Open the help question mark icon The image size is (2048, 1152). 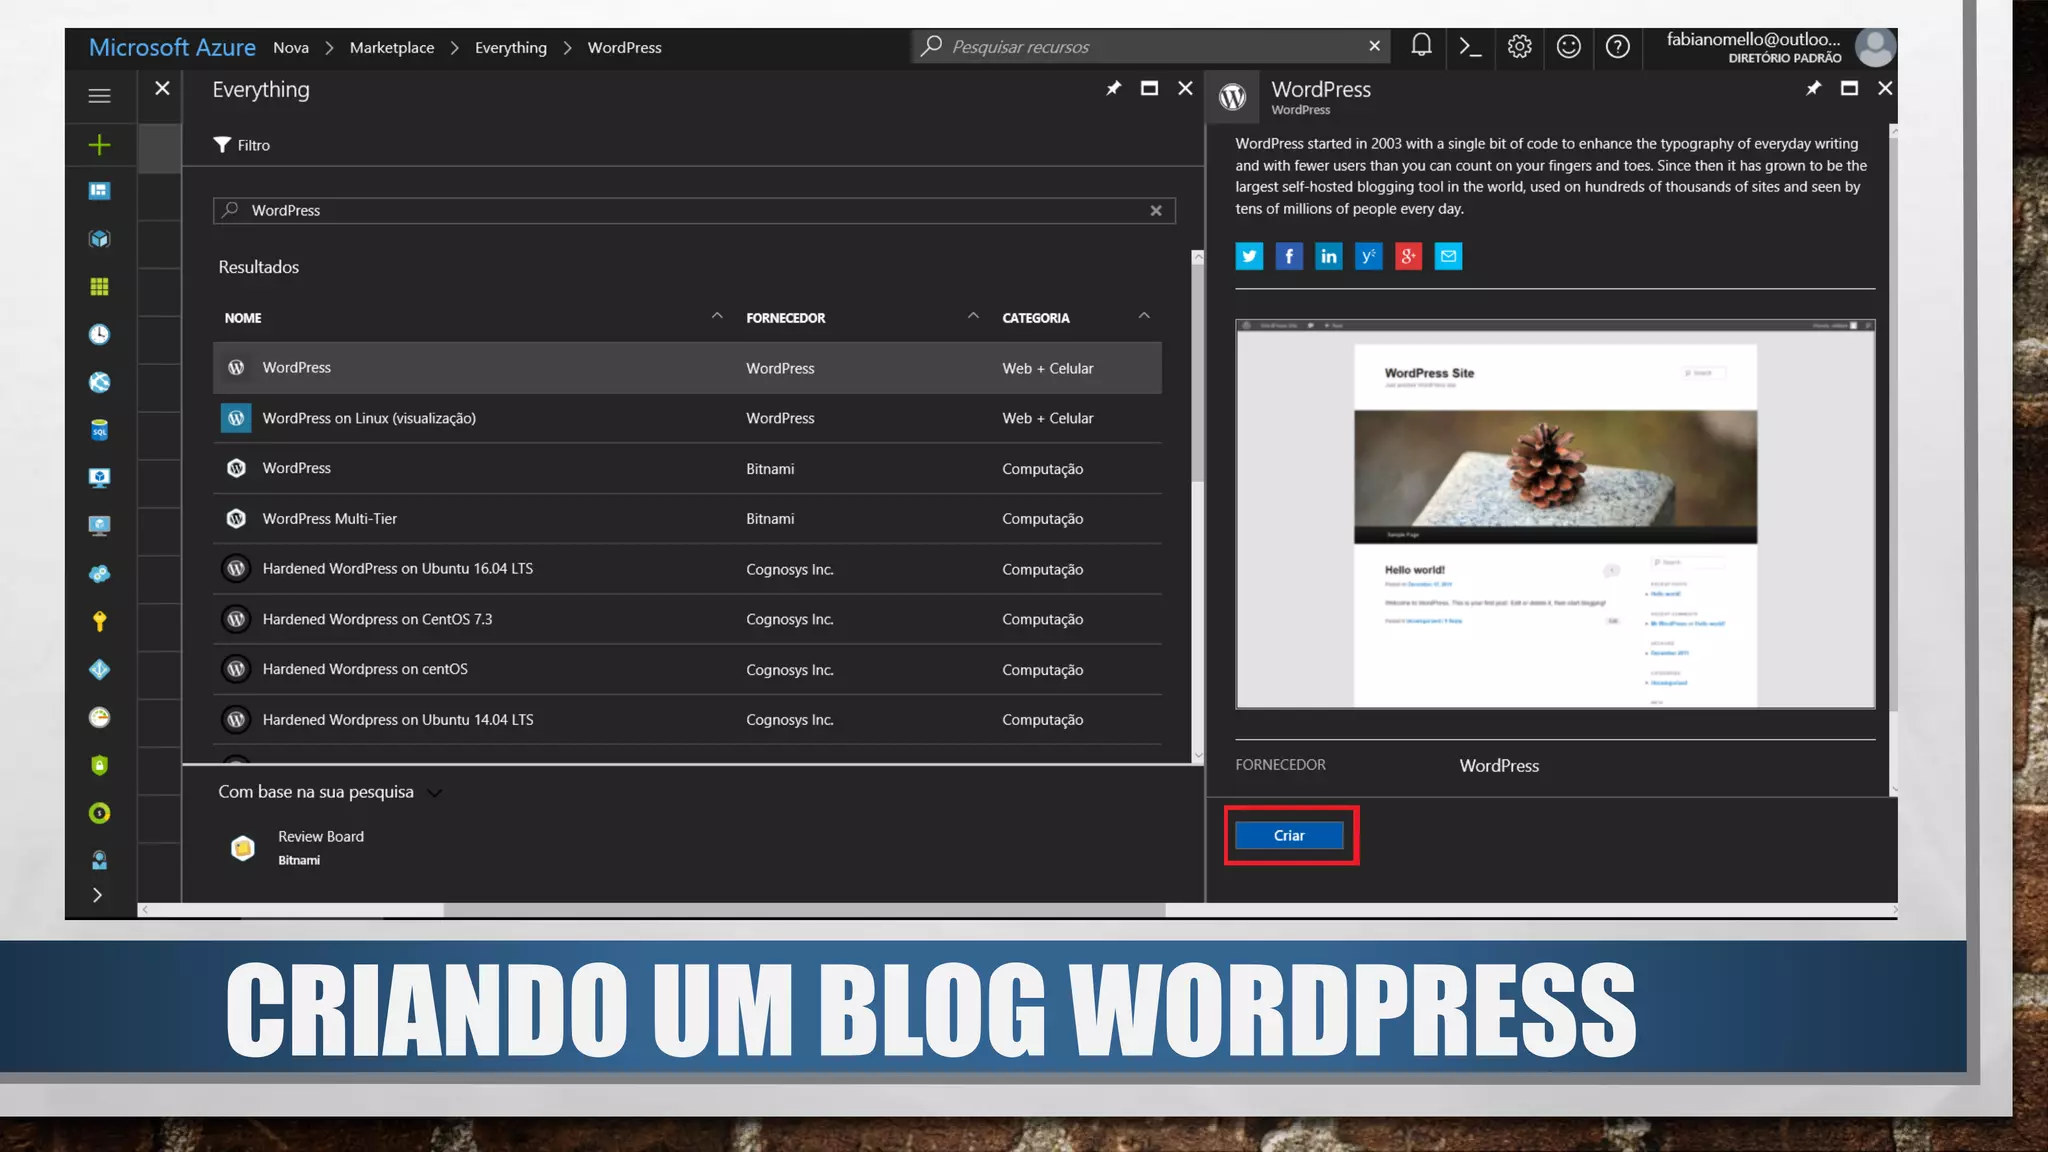tap(1617, 46)
